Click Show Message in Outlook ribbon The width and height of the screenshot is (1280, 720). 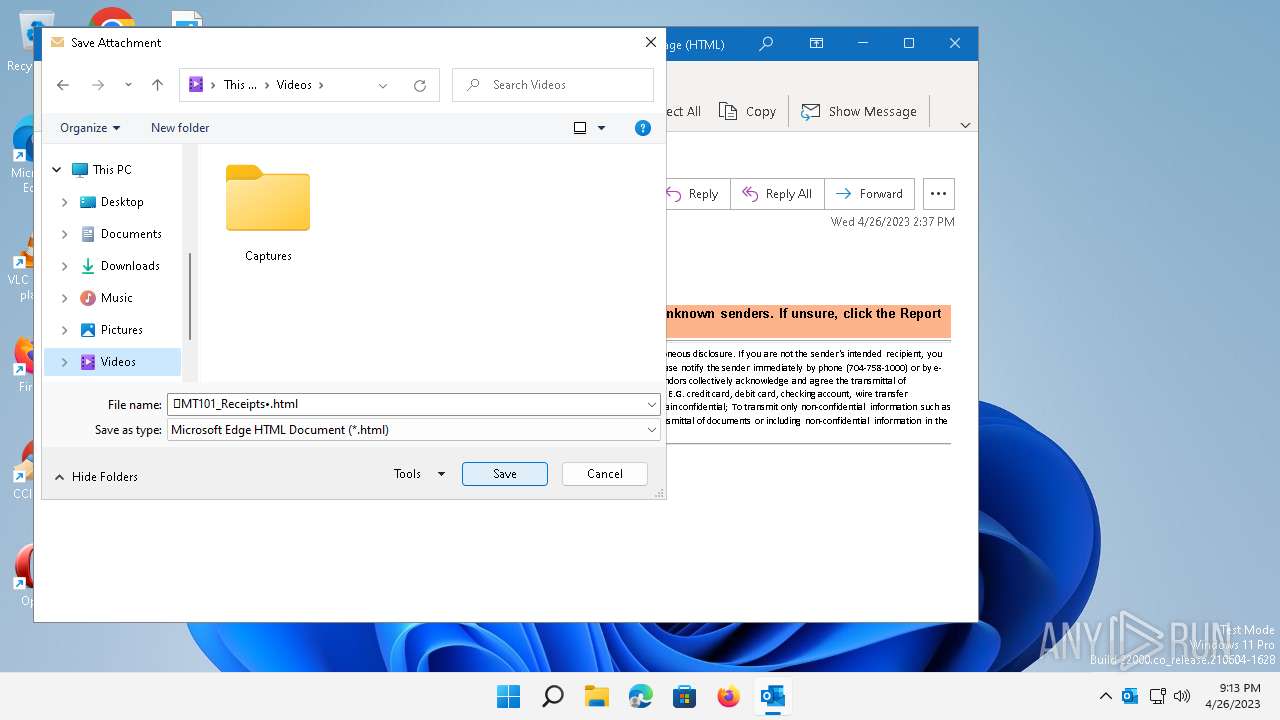click(x=859, y=112)
